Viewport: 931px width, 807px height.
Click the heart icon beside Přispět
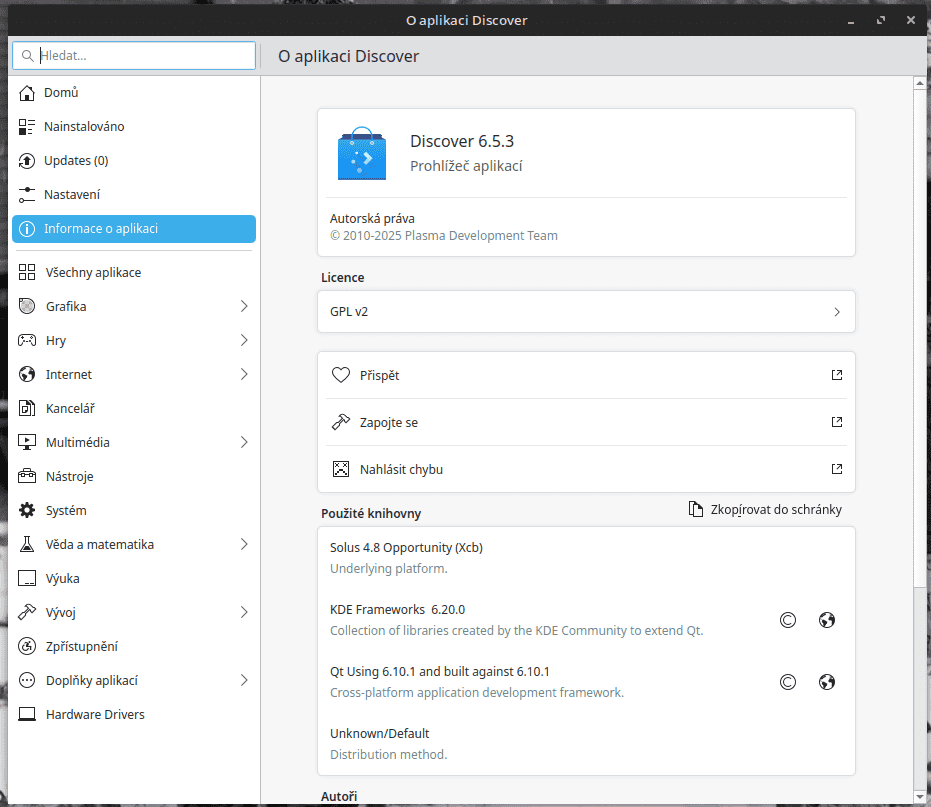coord(341,375)
